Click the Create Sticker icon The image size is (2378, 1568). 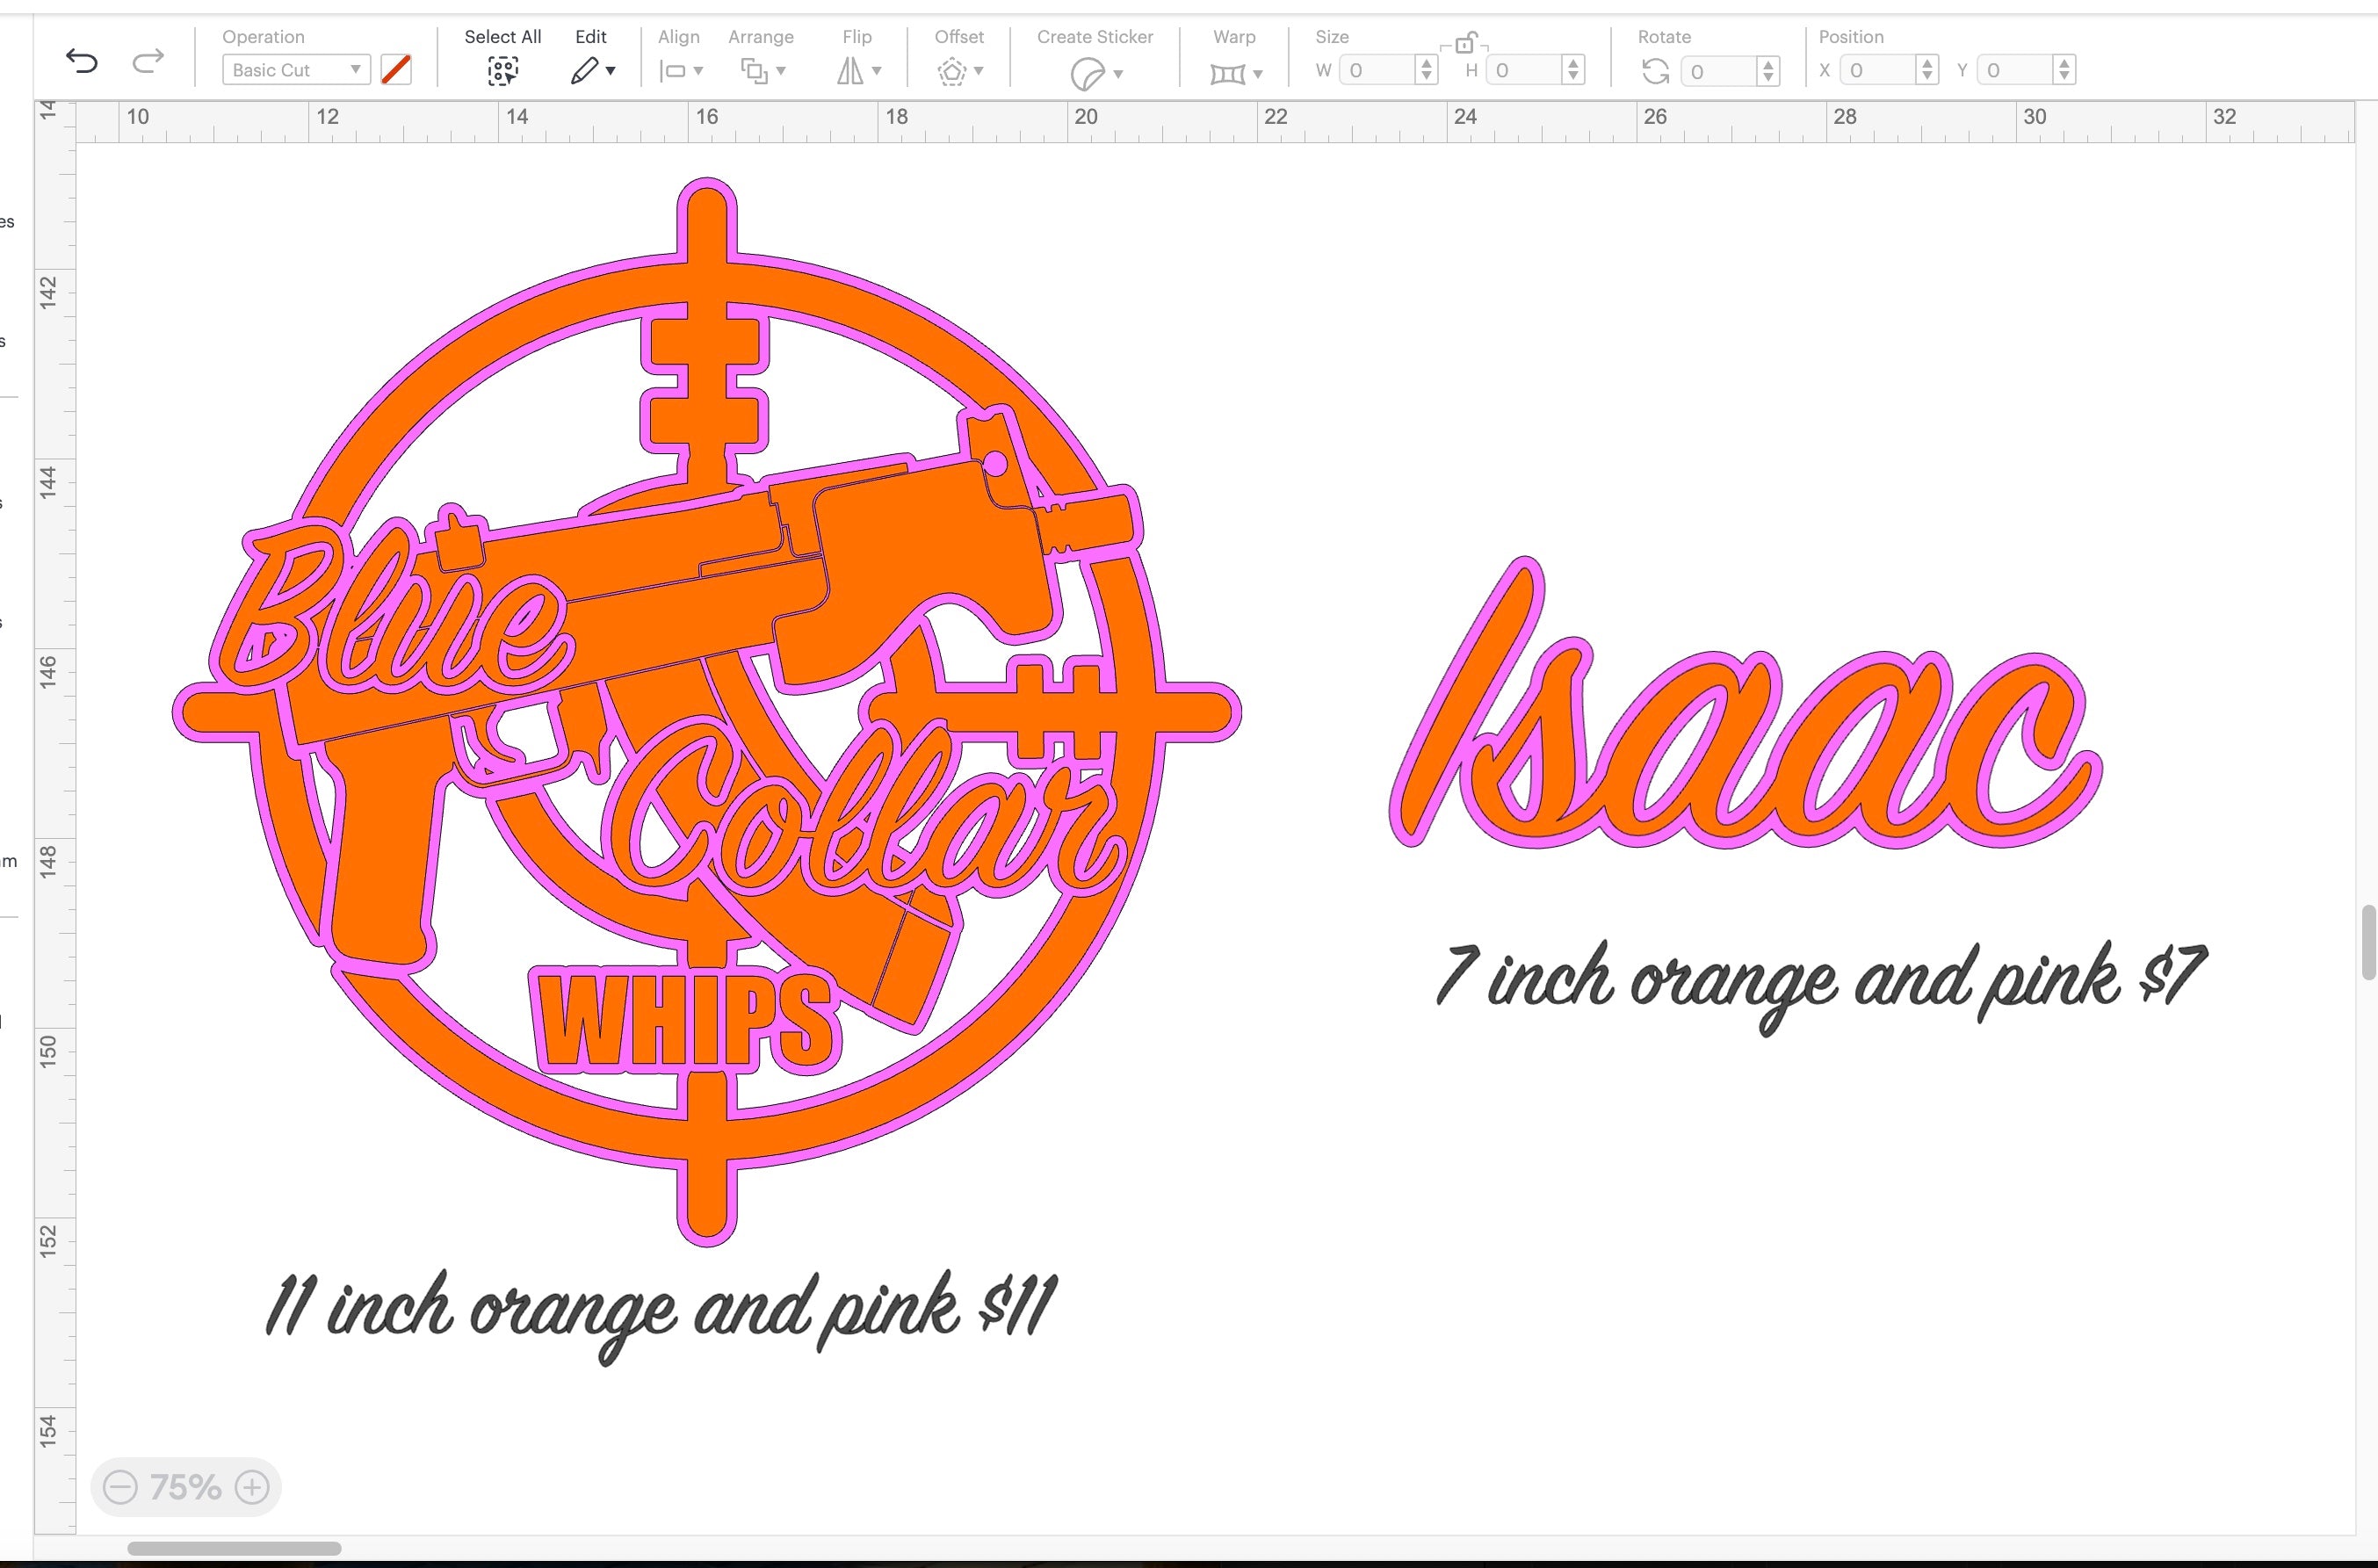pyautogui.click(x=1087, y=71)
